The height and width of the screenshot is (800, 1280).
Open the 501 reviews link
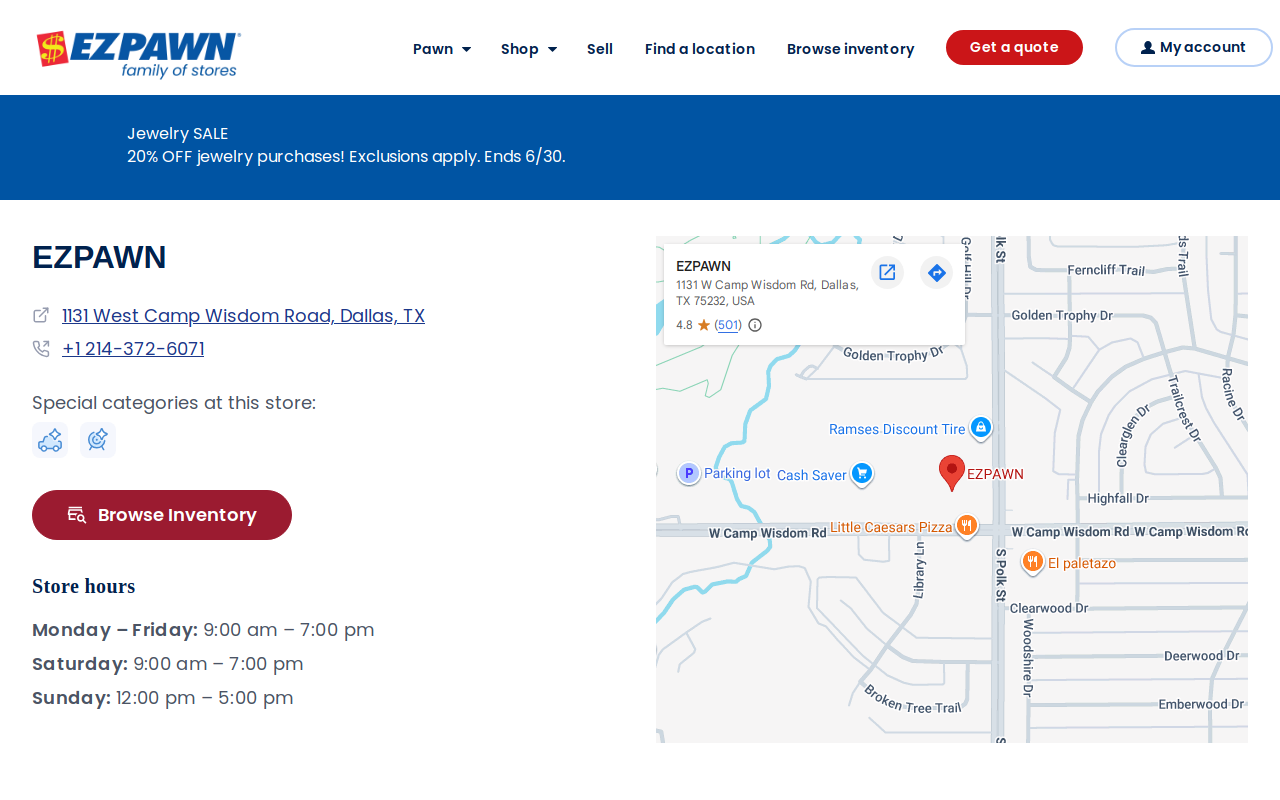point(728,325)
